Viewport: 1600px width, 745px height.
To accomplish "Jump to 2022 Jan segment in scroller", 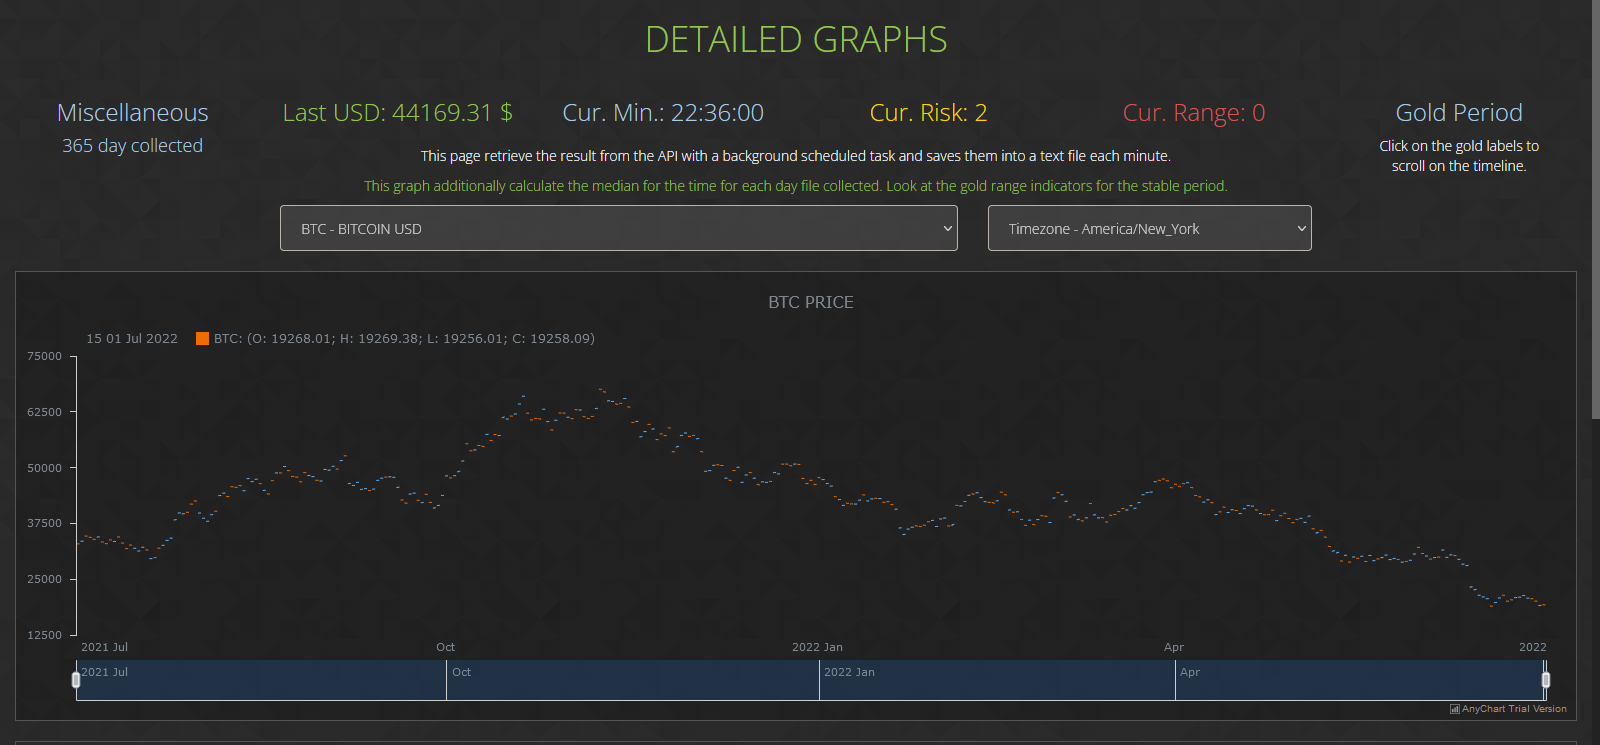I will pos(996,681).
